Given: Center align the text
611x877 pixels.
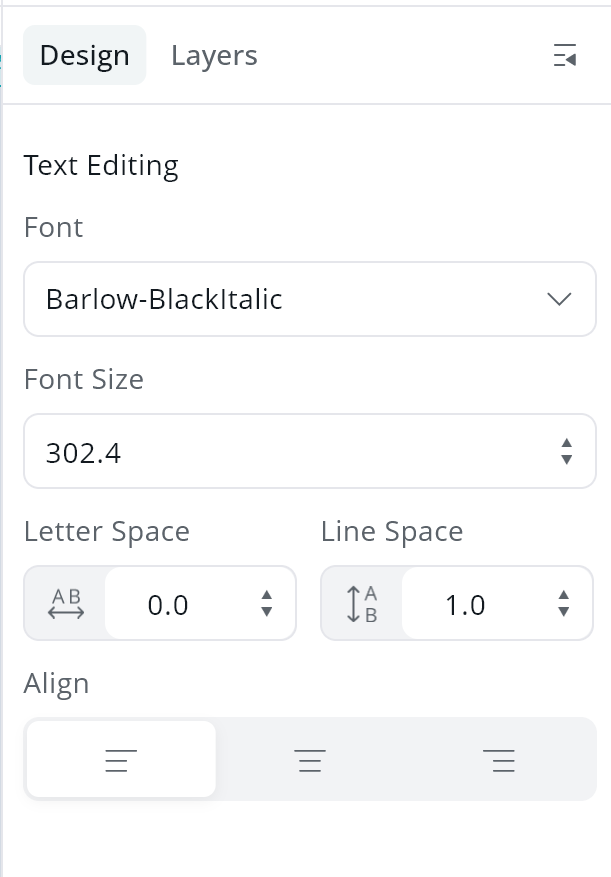Looking at the screenshot, I should click(x=310, y=760).
